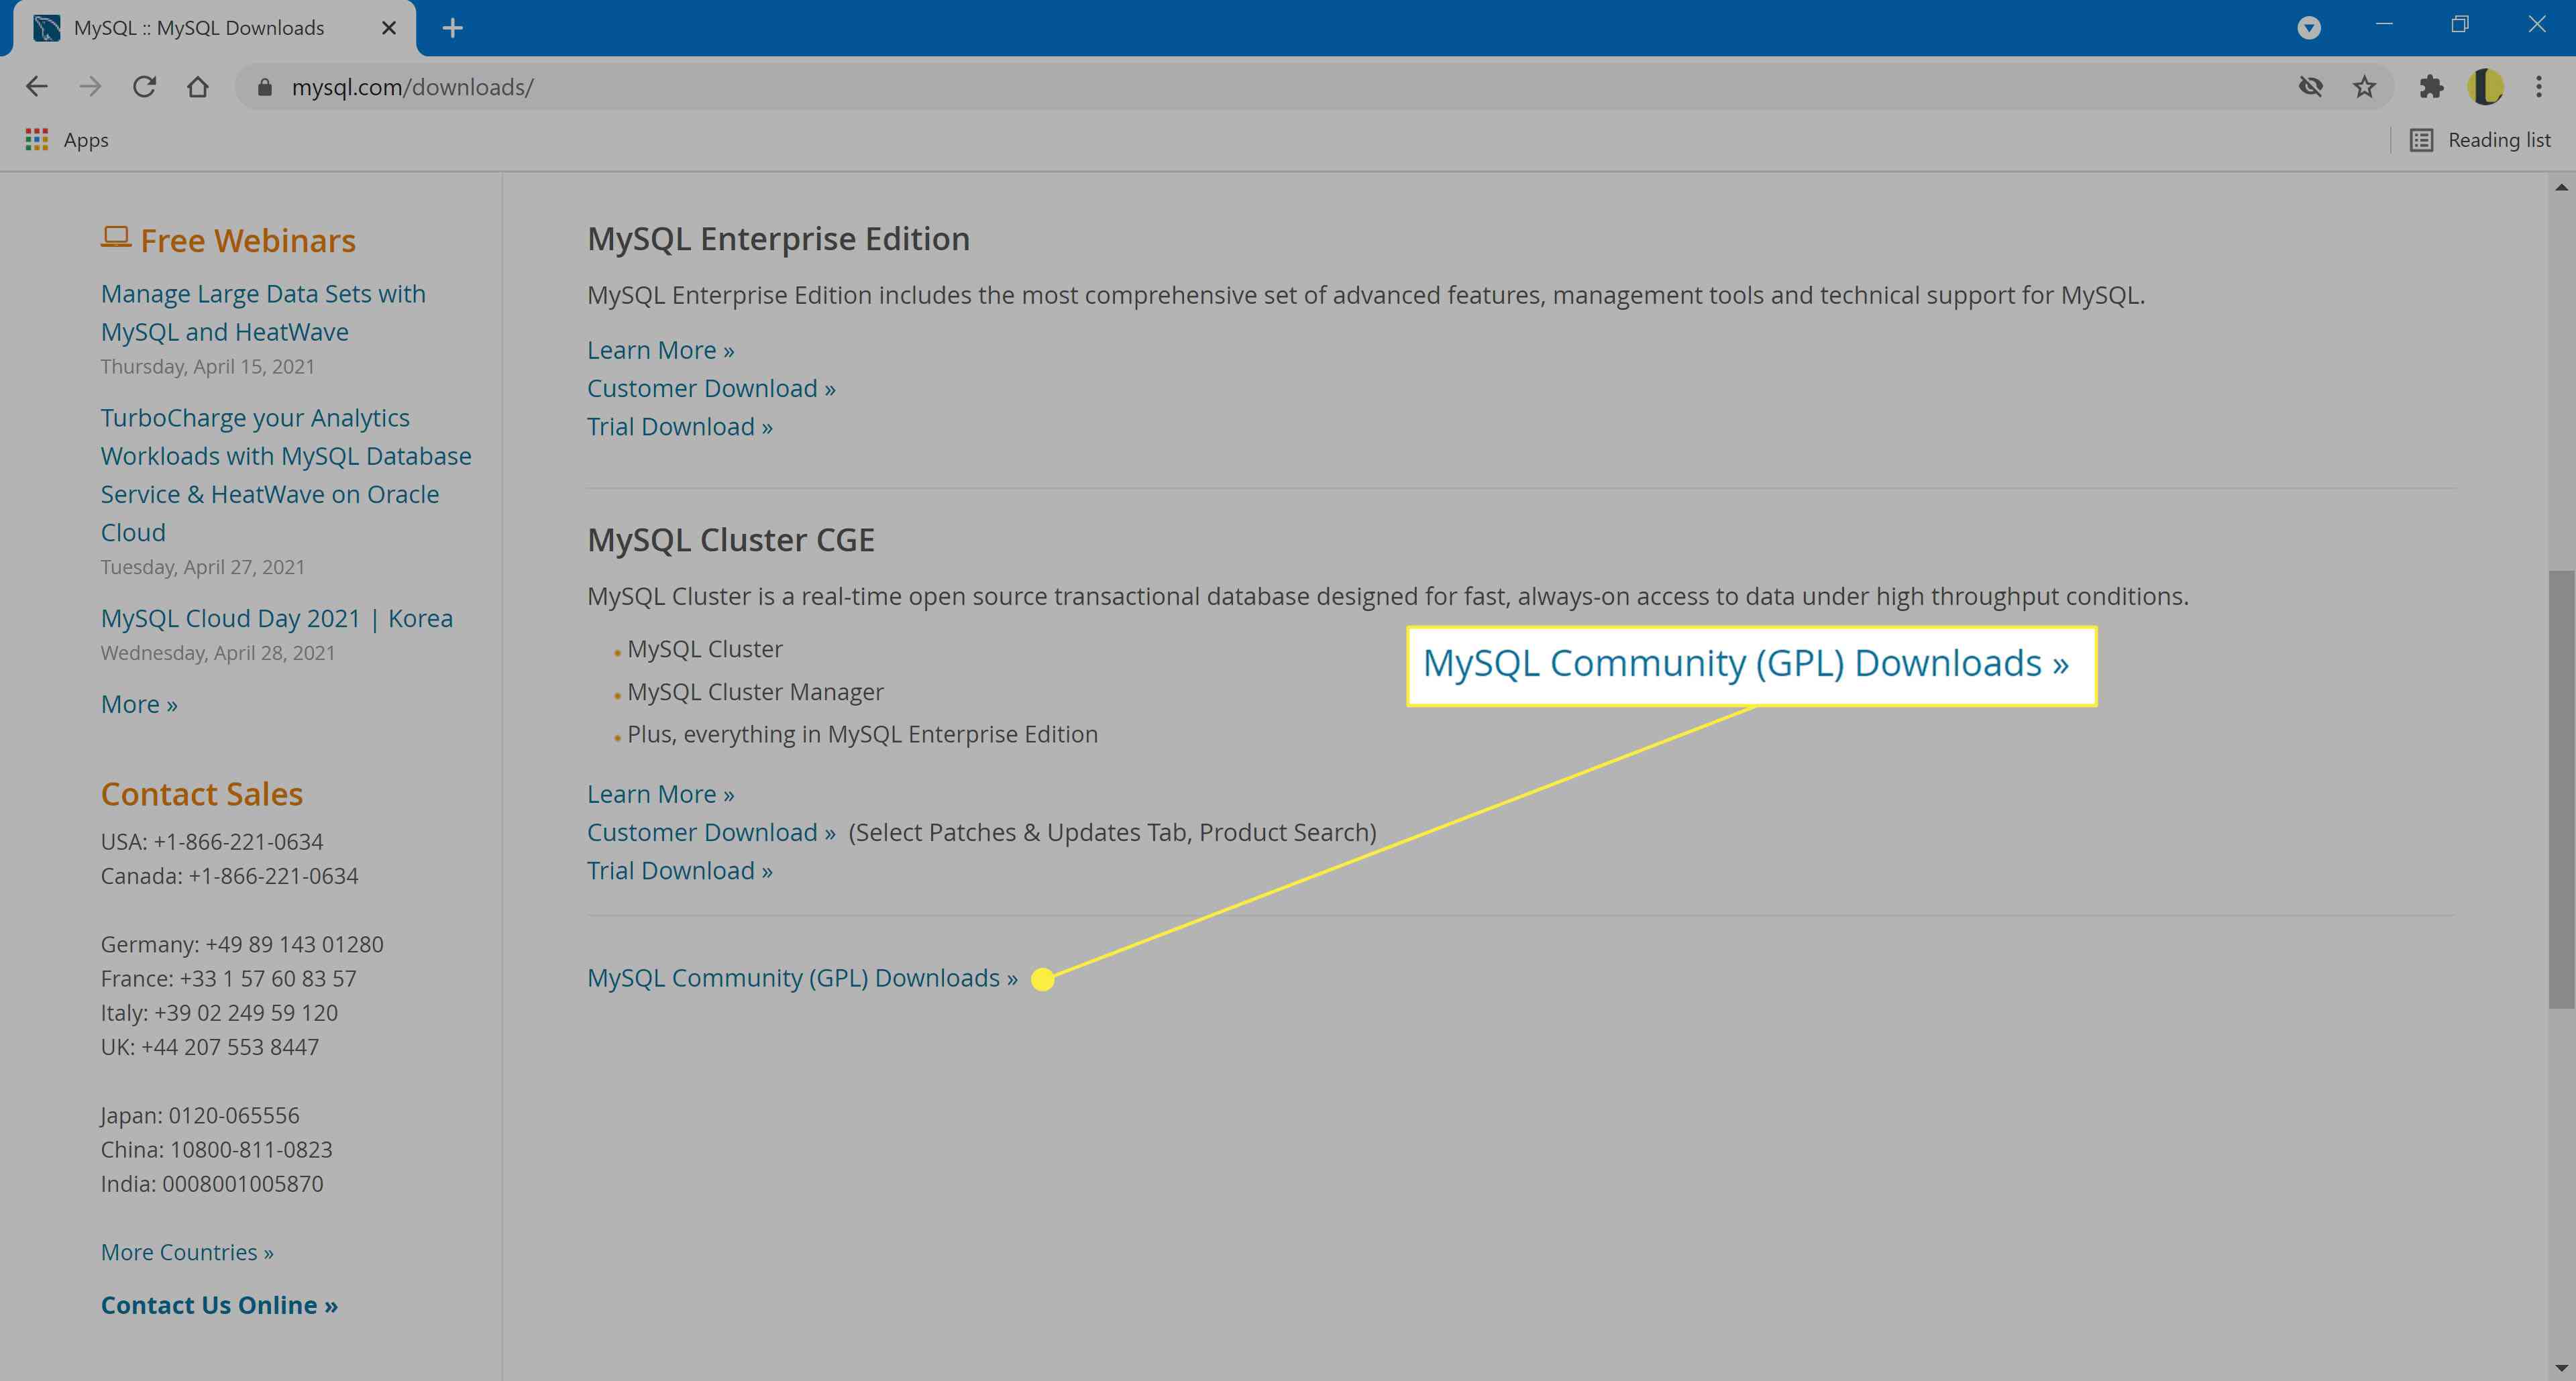
Task: Click Customer Download » under MySQL Cluster CGE
Action: 711,832
